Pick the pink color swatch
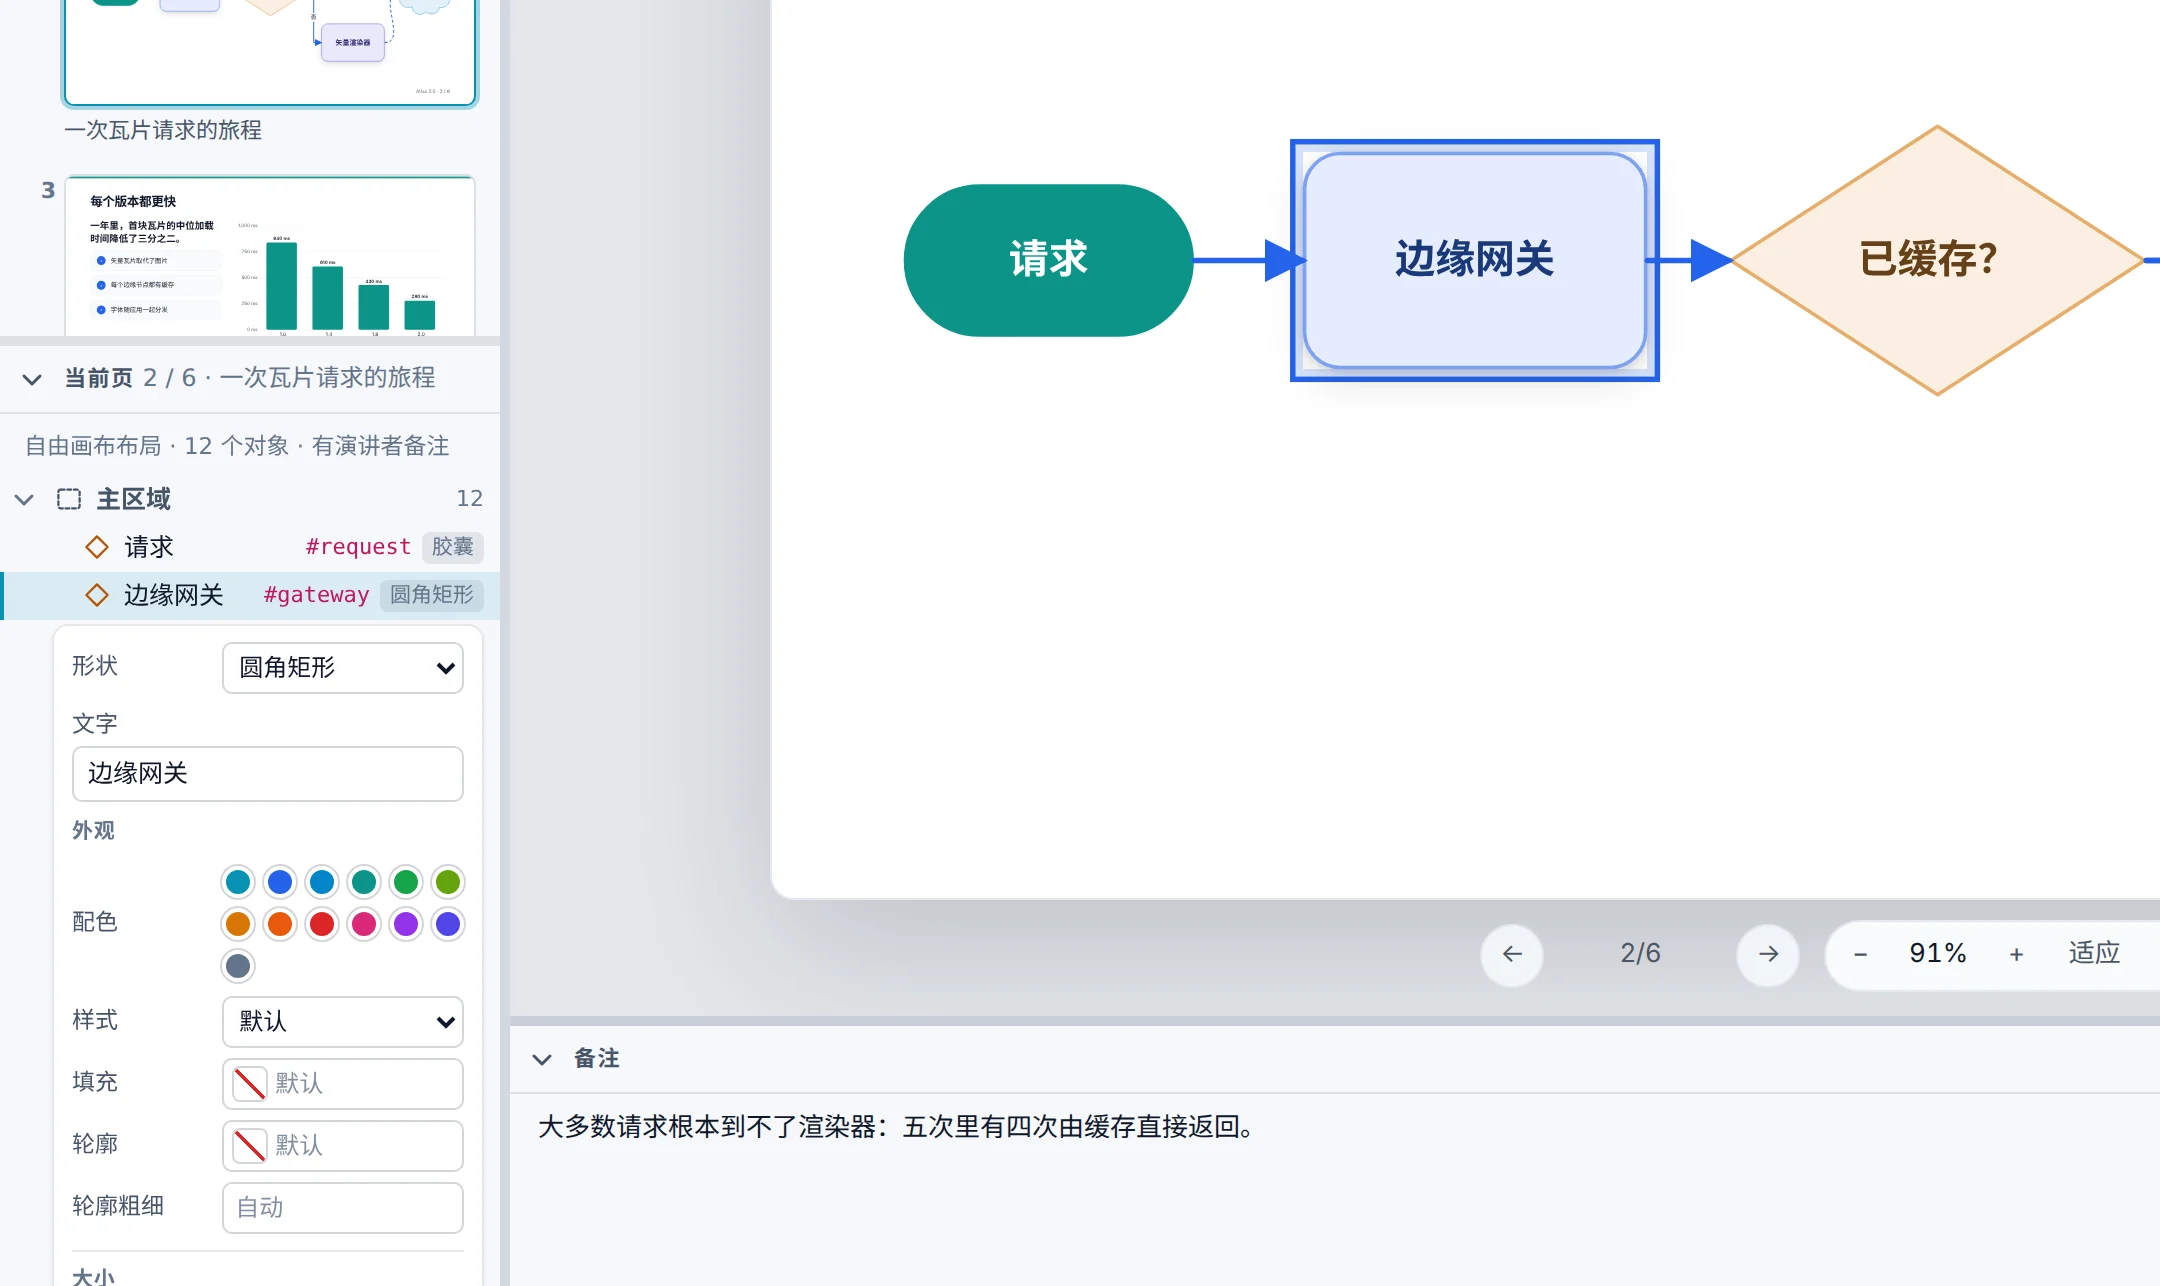Viewport: 2160px width, 1286px height. 364,924
